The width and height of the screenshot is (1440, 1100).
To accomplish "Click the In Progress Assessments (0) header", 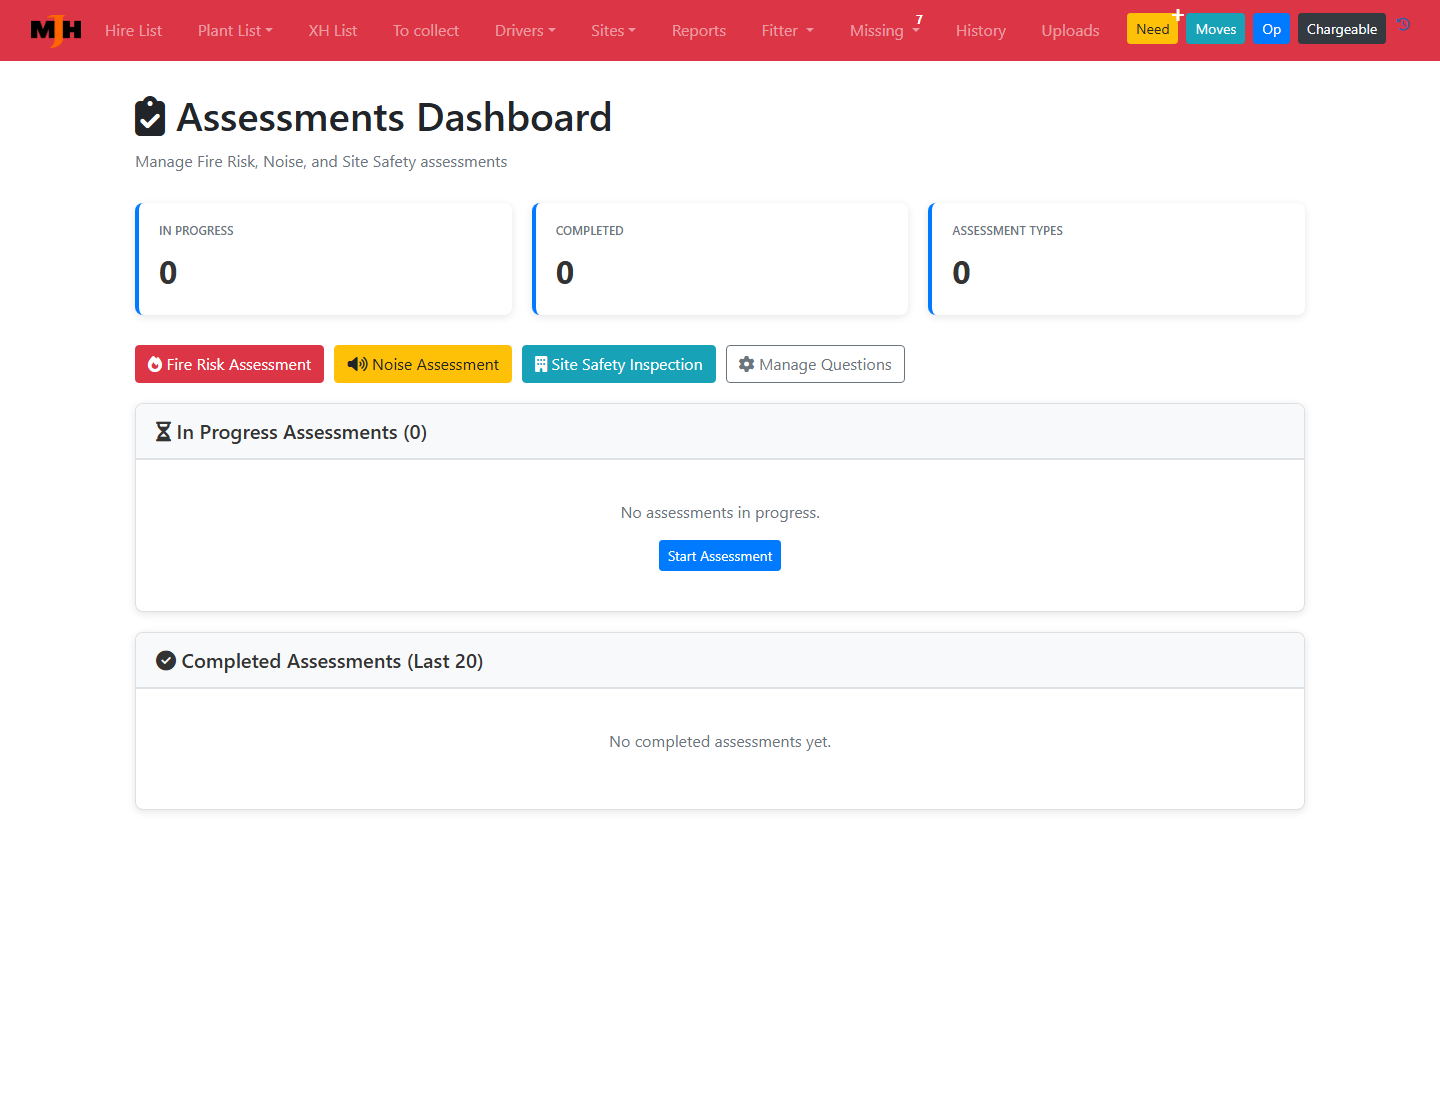I will click(720, 432).
